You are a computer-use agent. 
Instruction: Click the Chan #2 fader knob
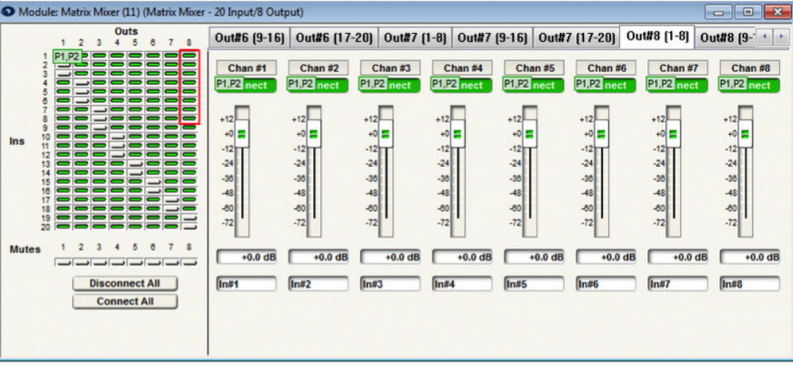click(314, 134)
